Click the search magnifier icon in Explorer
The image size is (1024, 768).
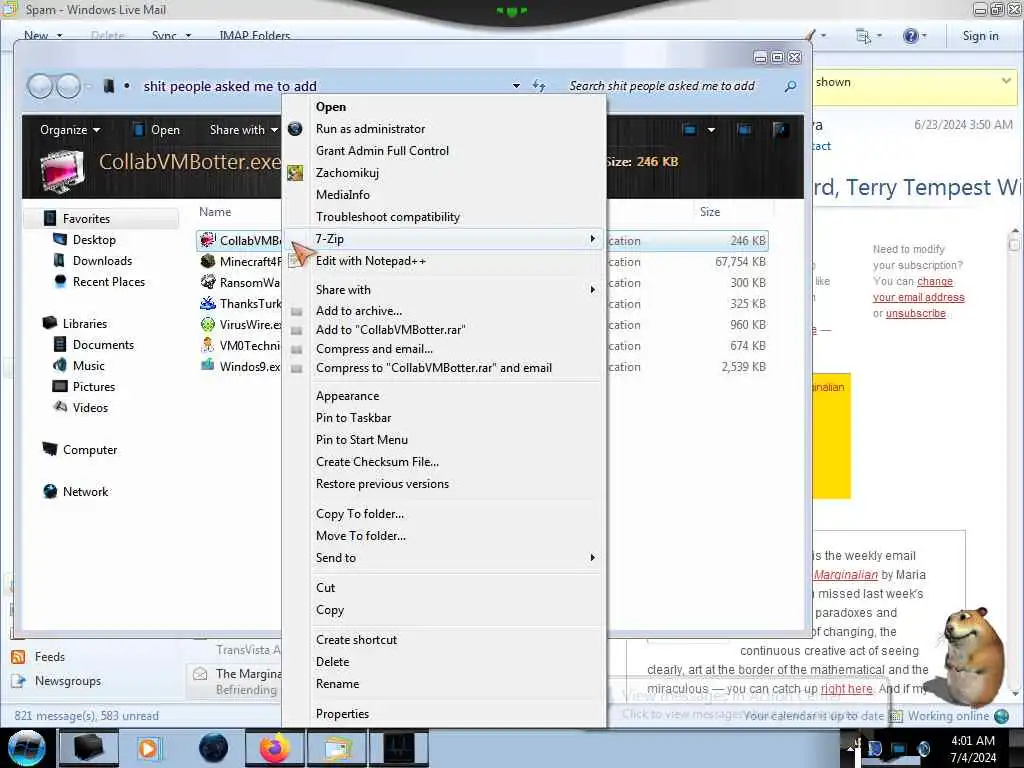point(790,86)
